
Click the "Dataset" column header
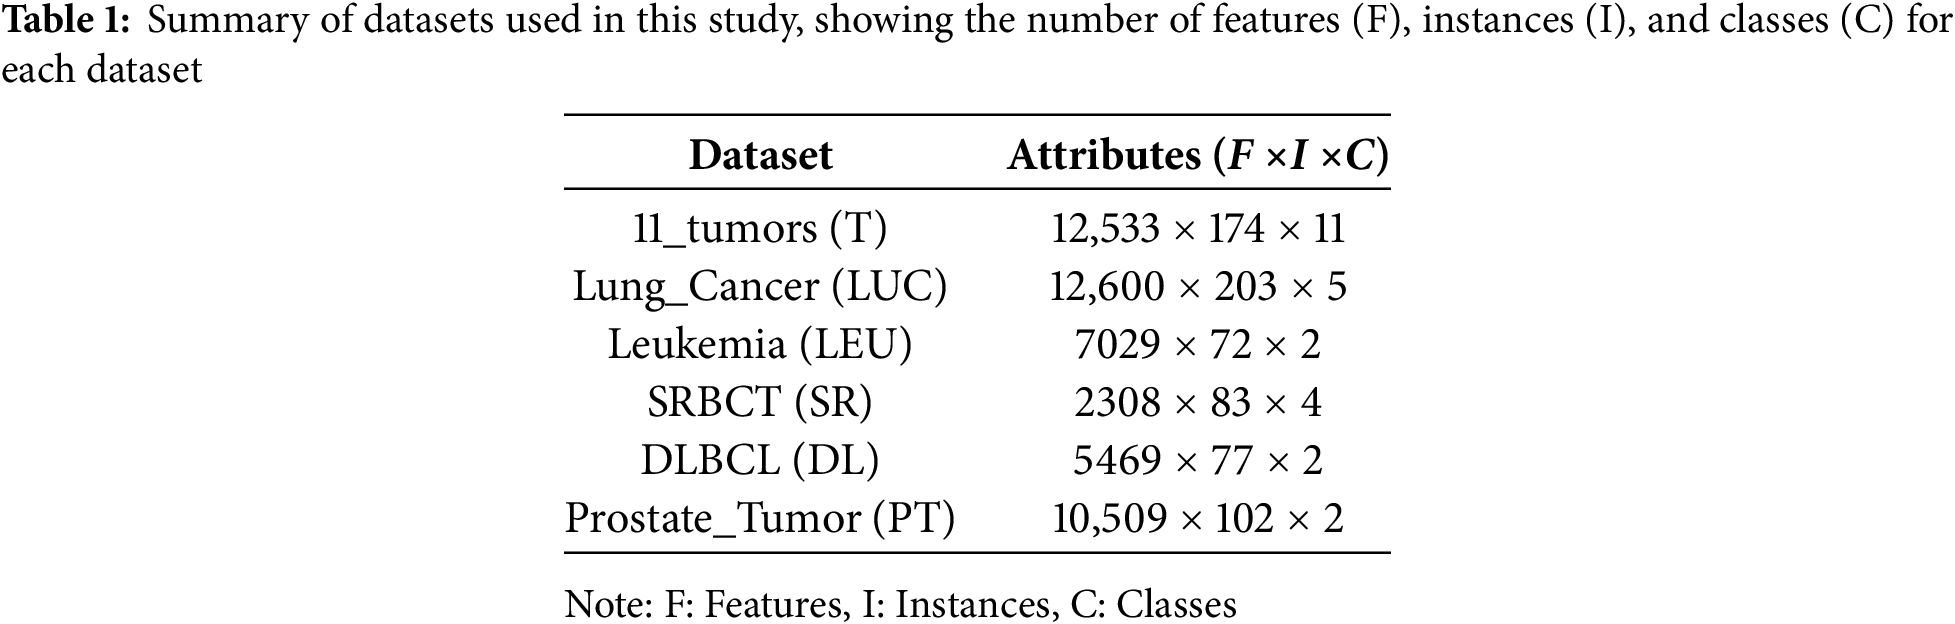pos(760,156)
